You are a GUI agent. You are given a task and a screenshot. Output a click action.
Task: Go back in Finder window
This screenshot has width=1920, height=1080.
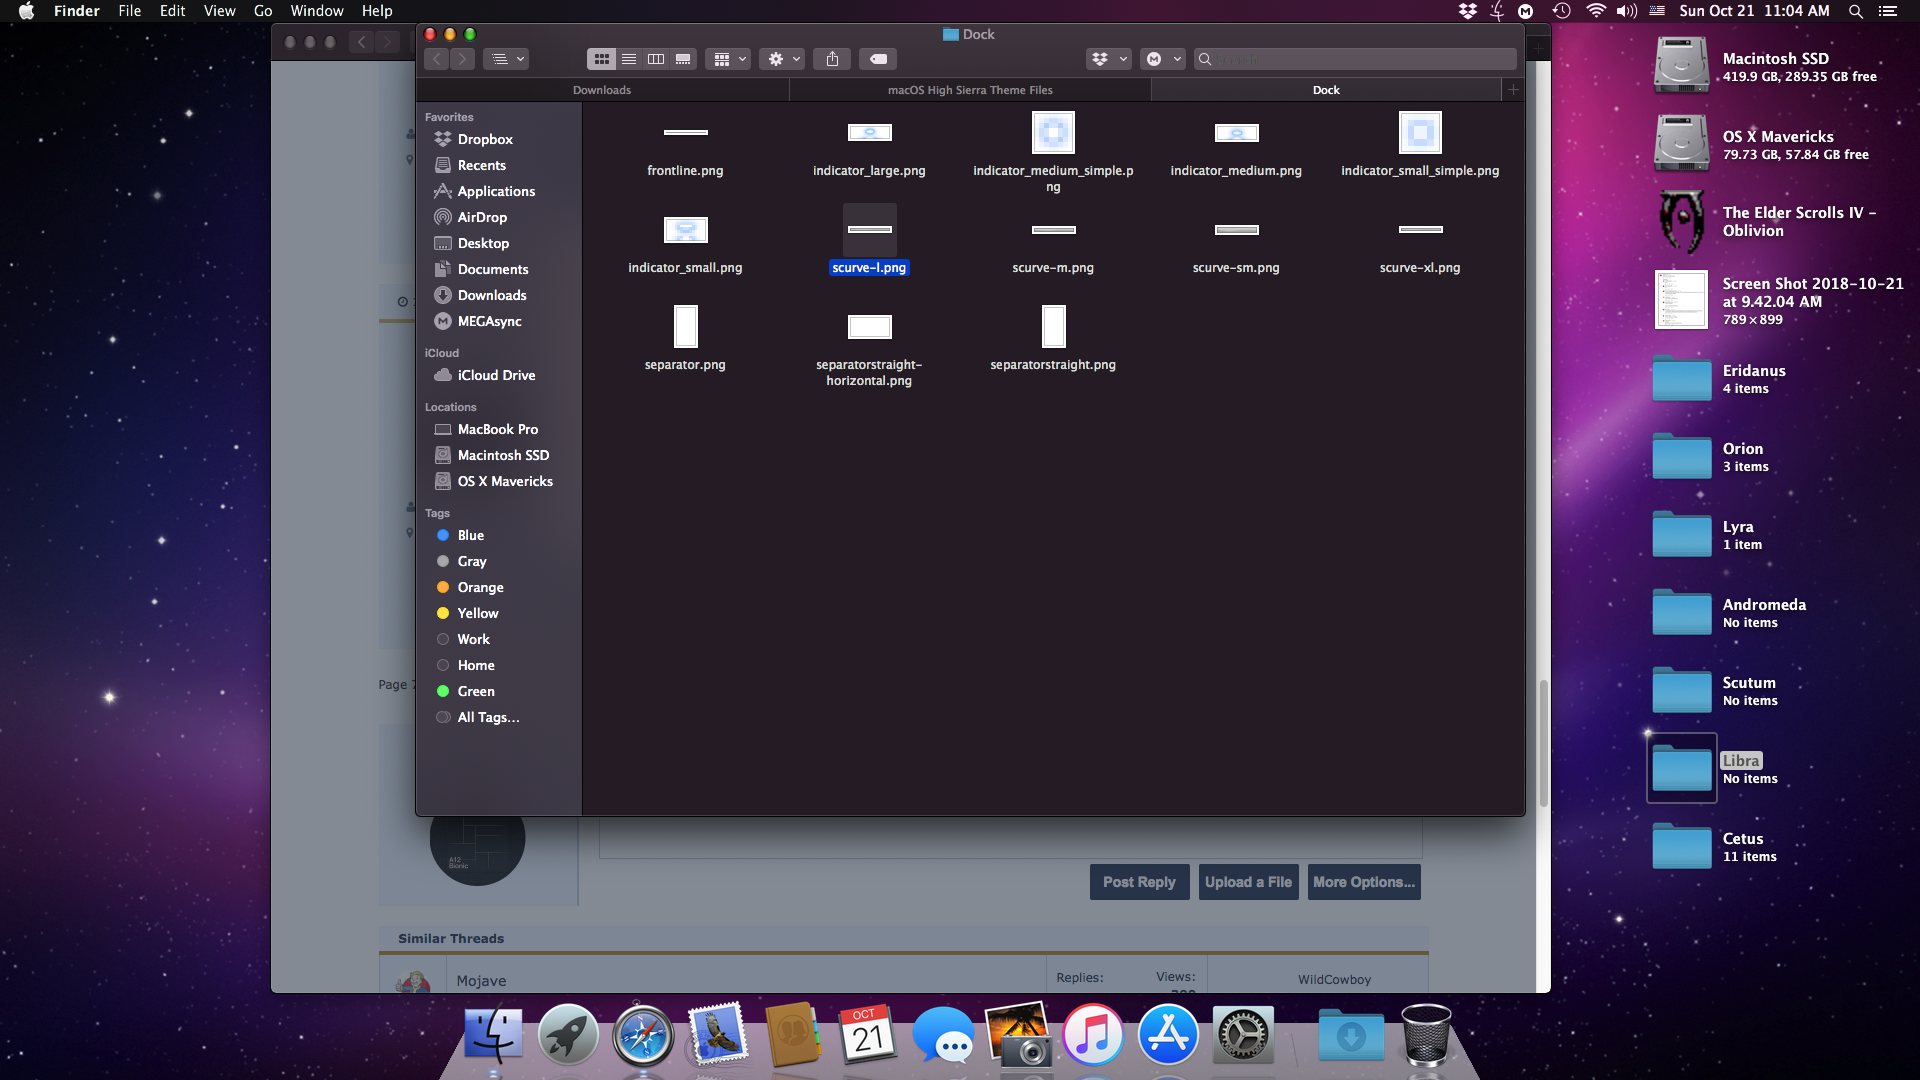coord(437,59)
